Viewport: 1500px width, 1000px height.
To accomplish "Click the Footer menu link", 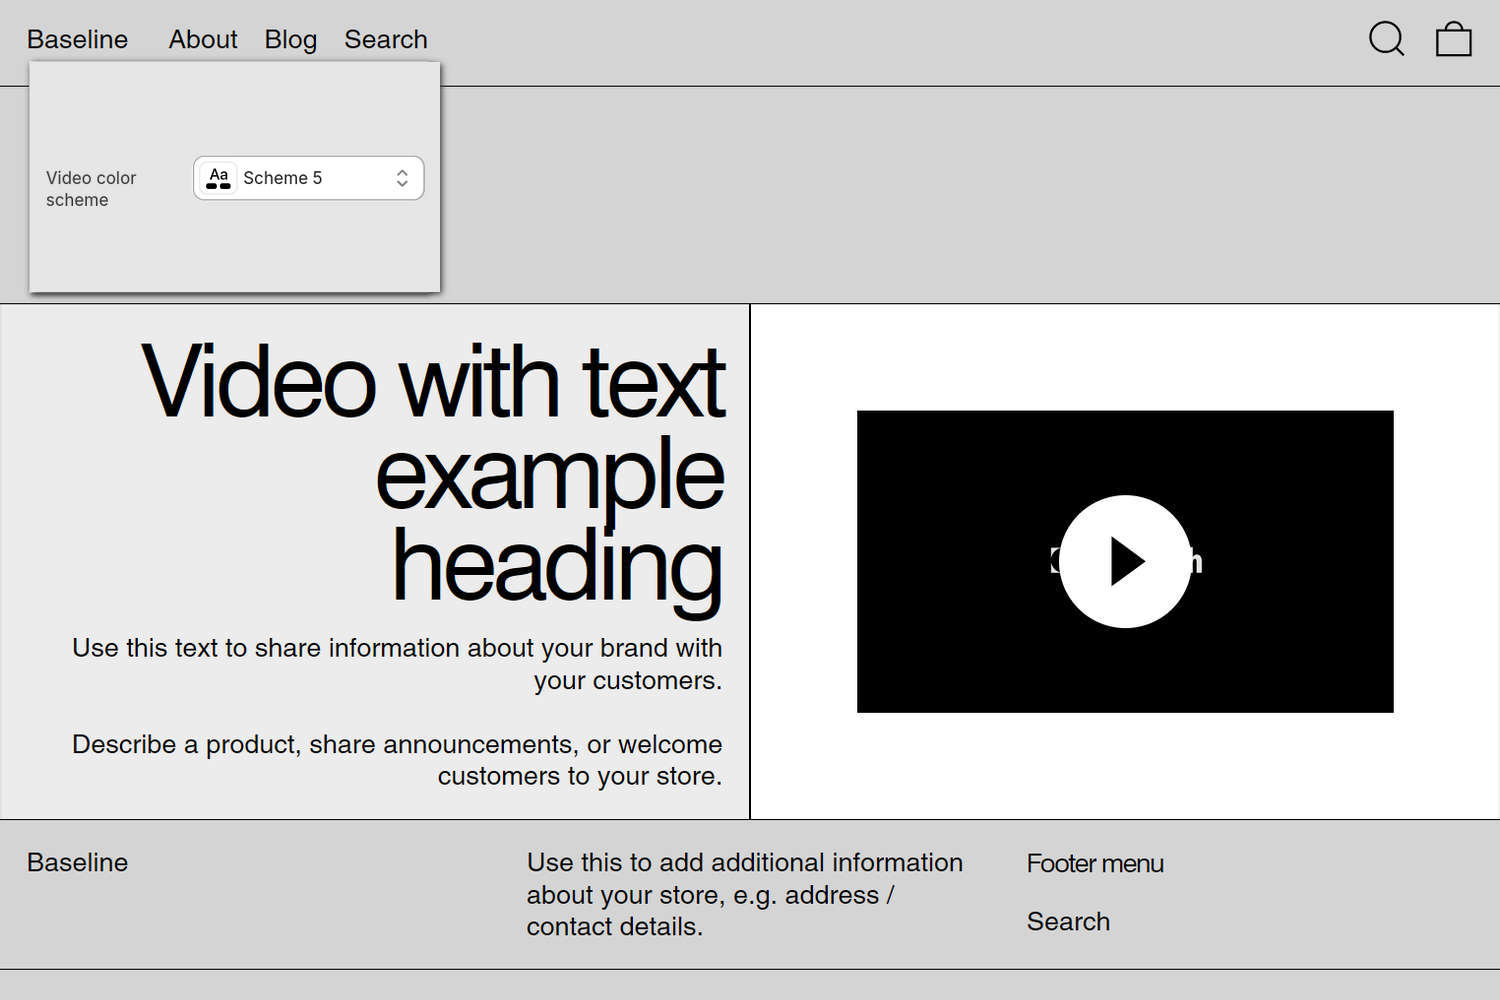I will (x=1094, y=862).
